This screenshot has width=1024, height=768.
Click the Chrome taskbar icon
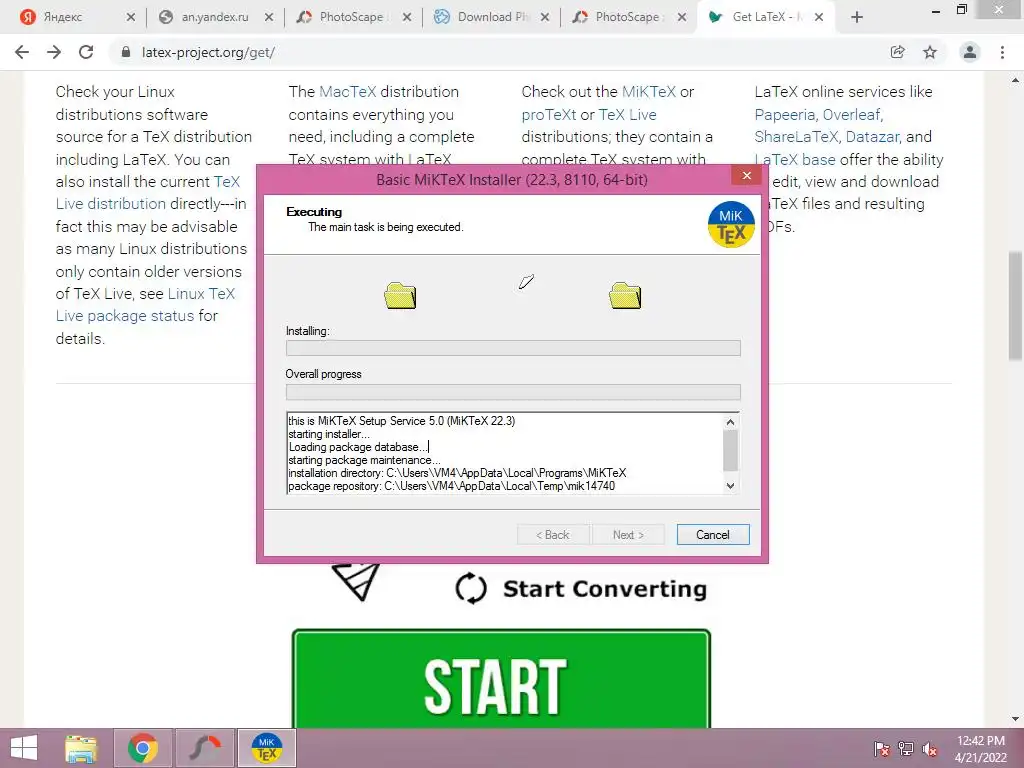[142, 748]
